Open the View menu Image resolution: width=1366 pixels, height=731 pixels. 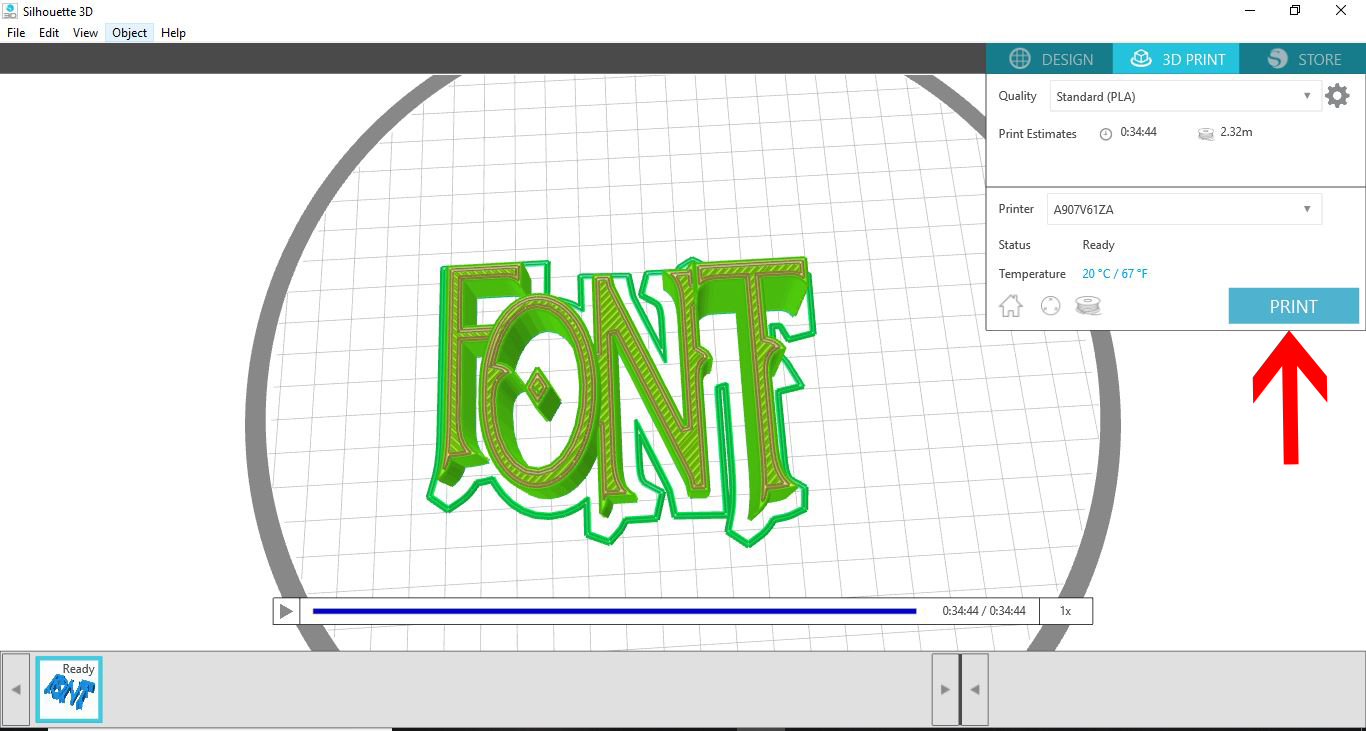(85, 33)
